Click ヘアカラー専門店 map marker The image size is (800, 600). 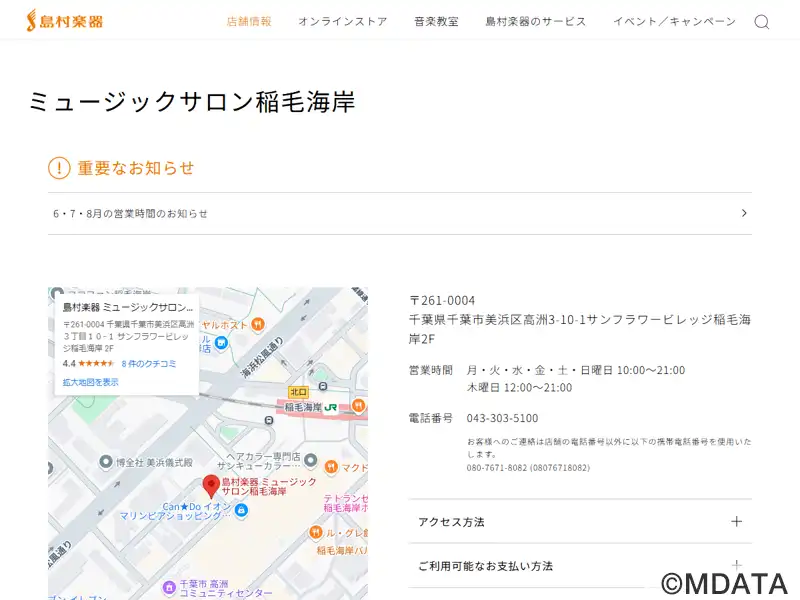(310, 461)
